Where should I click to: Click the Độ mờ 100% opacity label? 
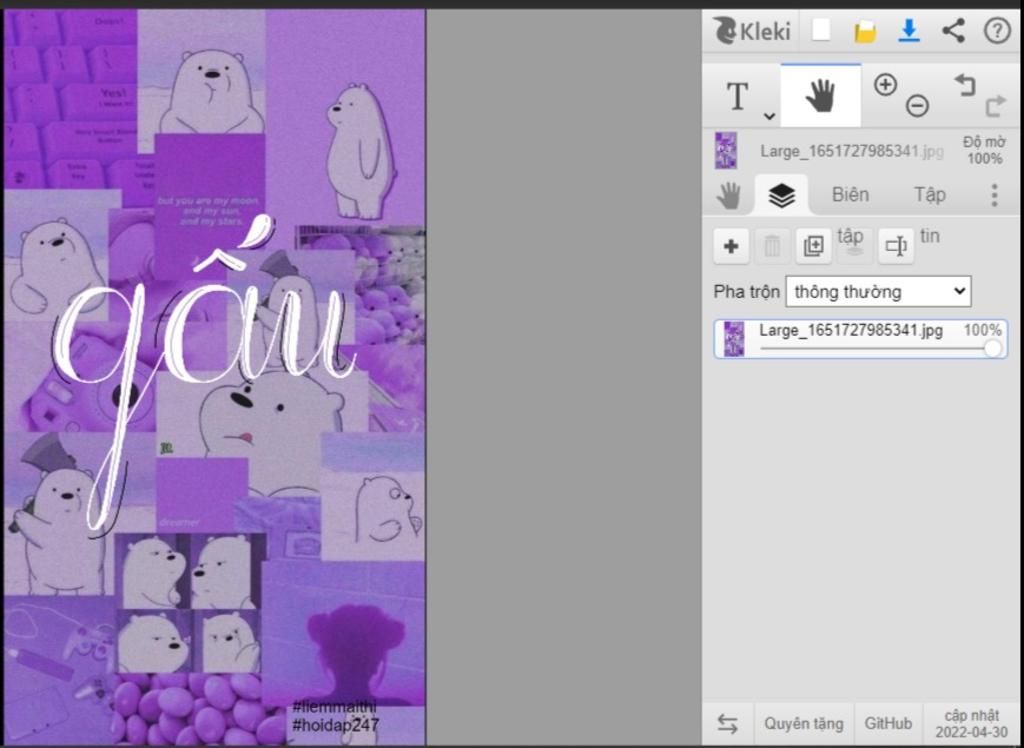coord(984,150)
